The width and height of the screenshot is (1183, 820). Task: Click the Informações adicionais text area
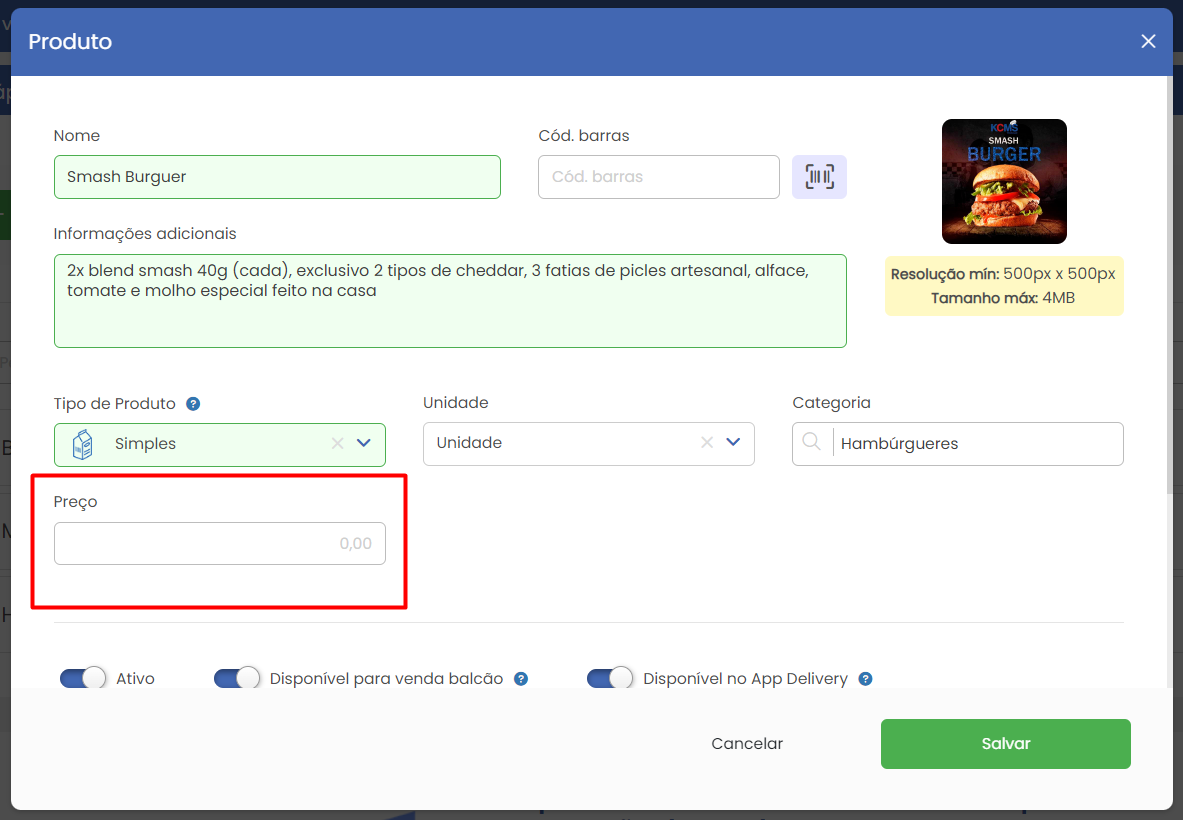tap(450, 301)
